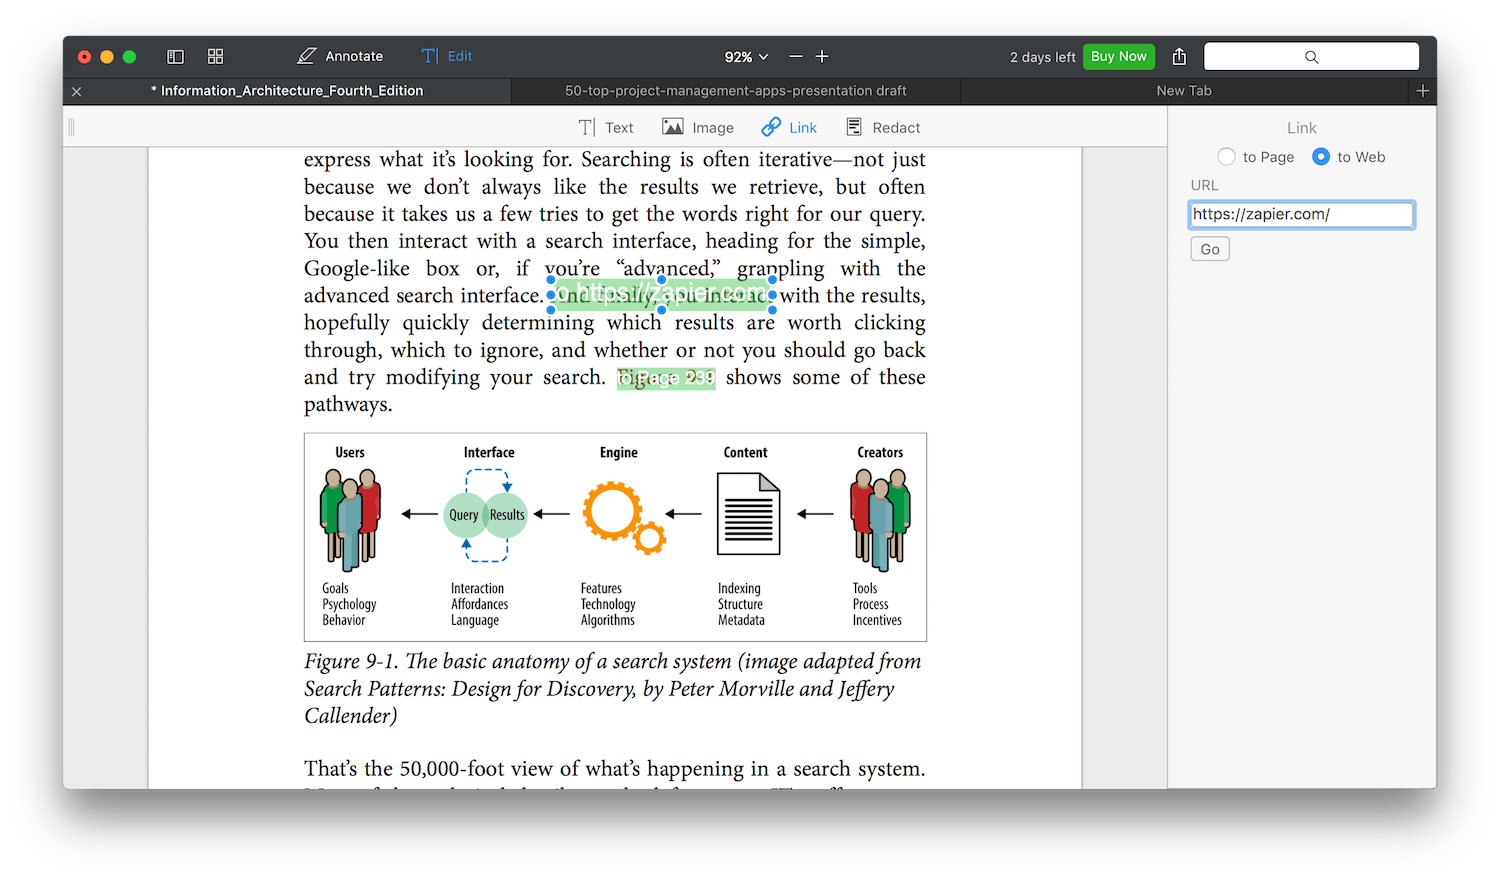
Task: Switch to Annotate mode
Action: pos(340,56)
